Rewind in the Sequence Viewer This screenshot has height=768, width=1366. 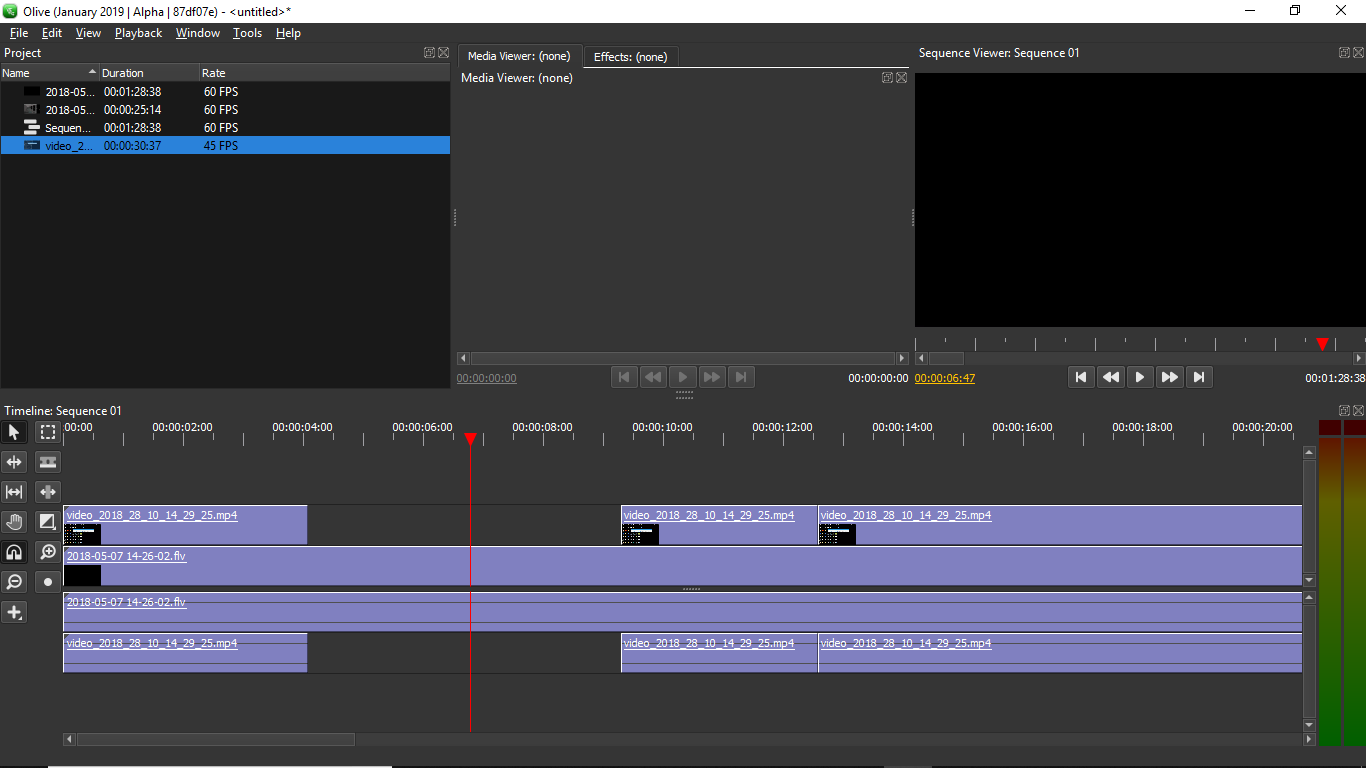tap(1110, 377)
